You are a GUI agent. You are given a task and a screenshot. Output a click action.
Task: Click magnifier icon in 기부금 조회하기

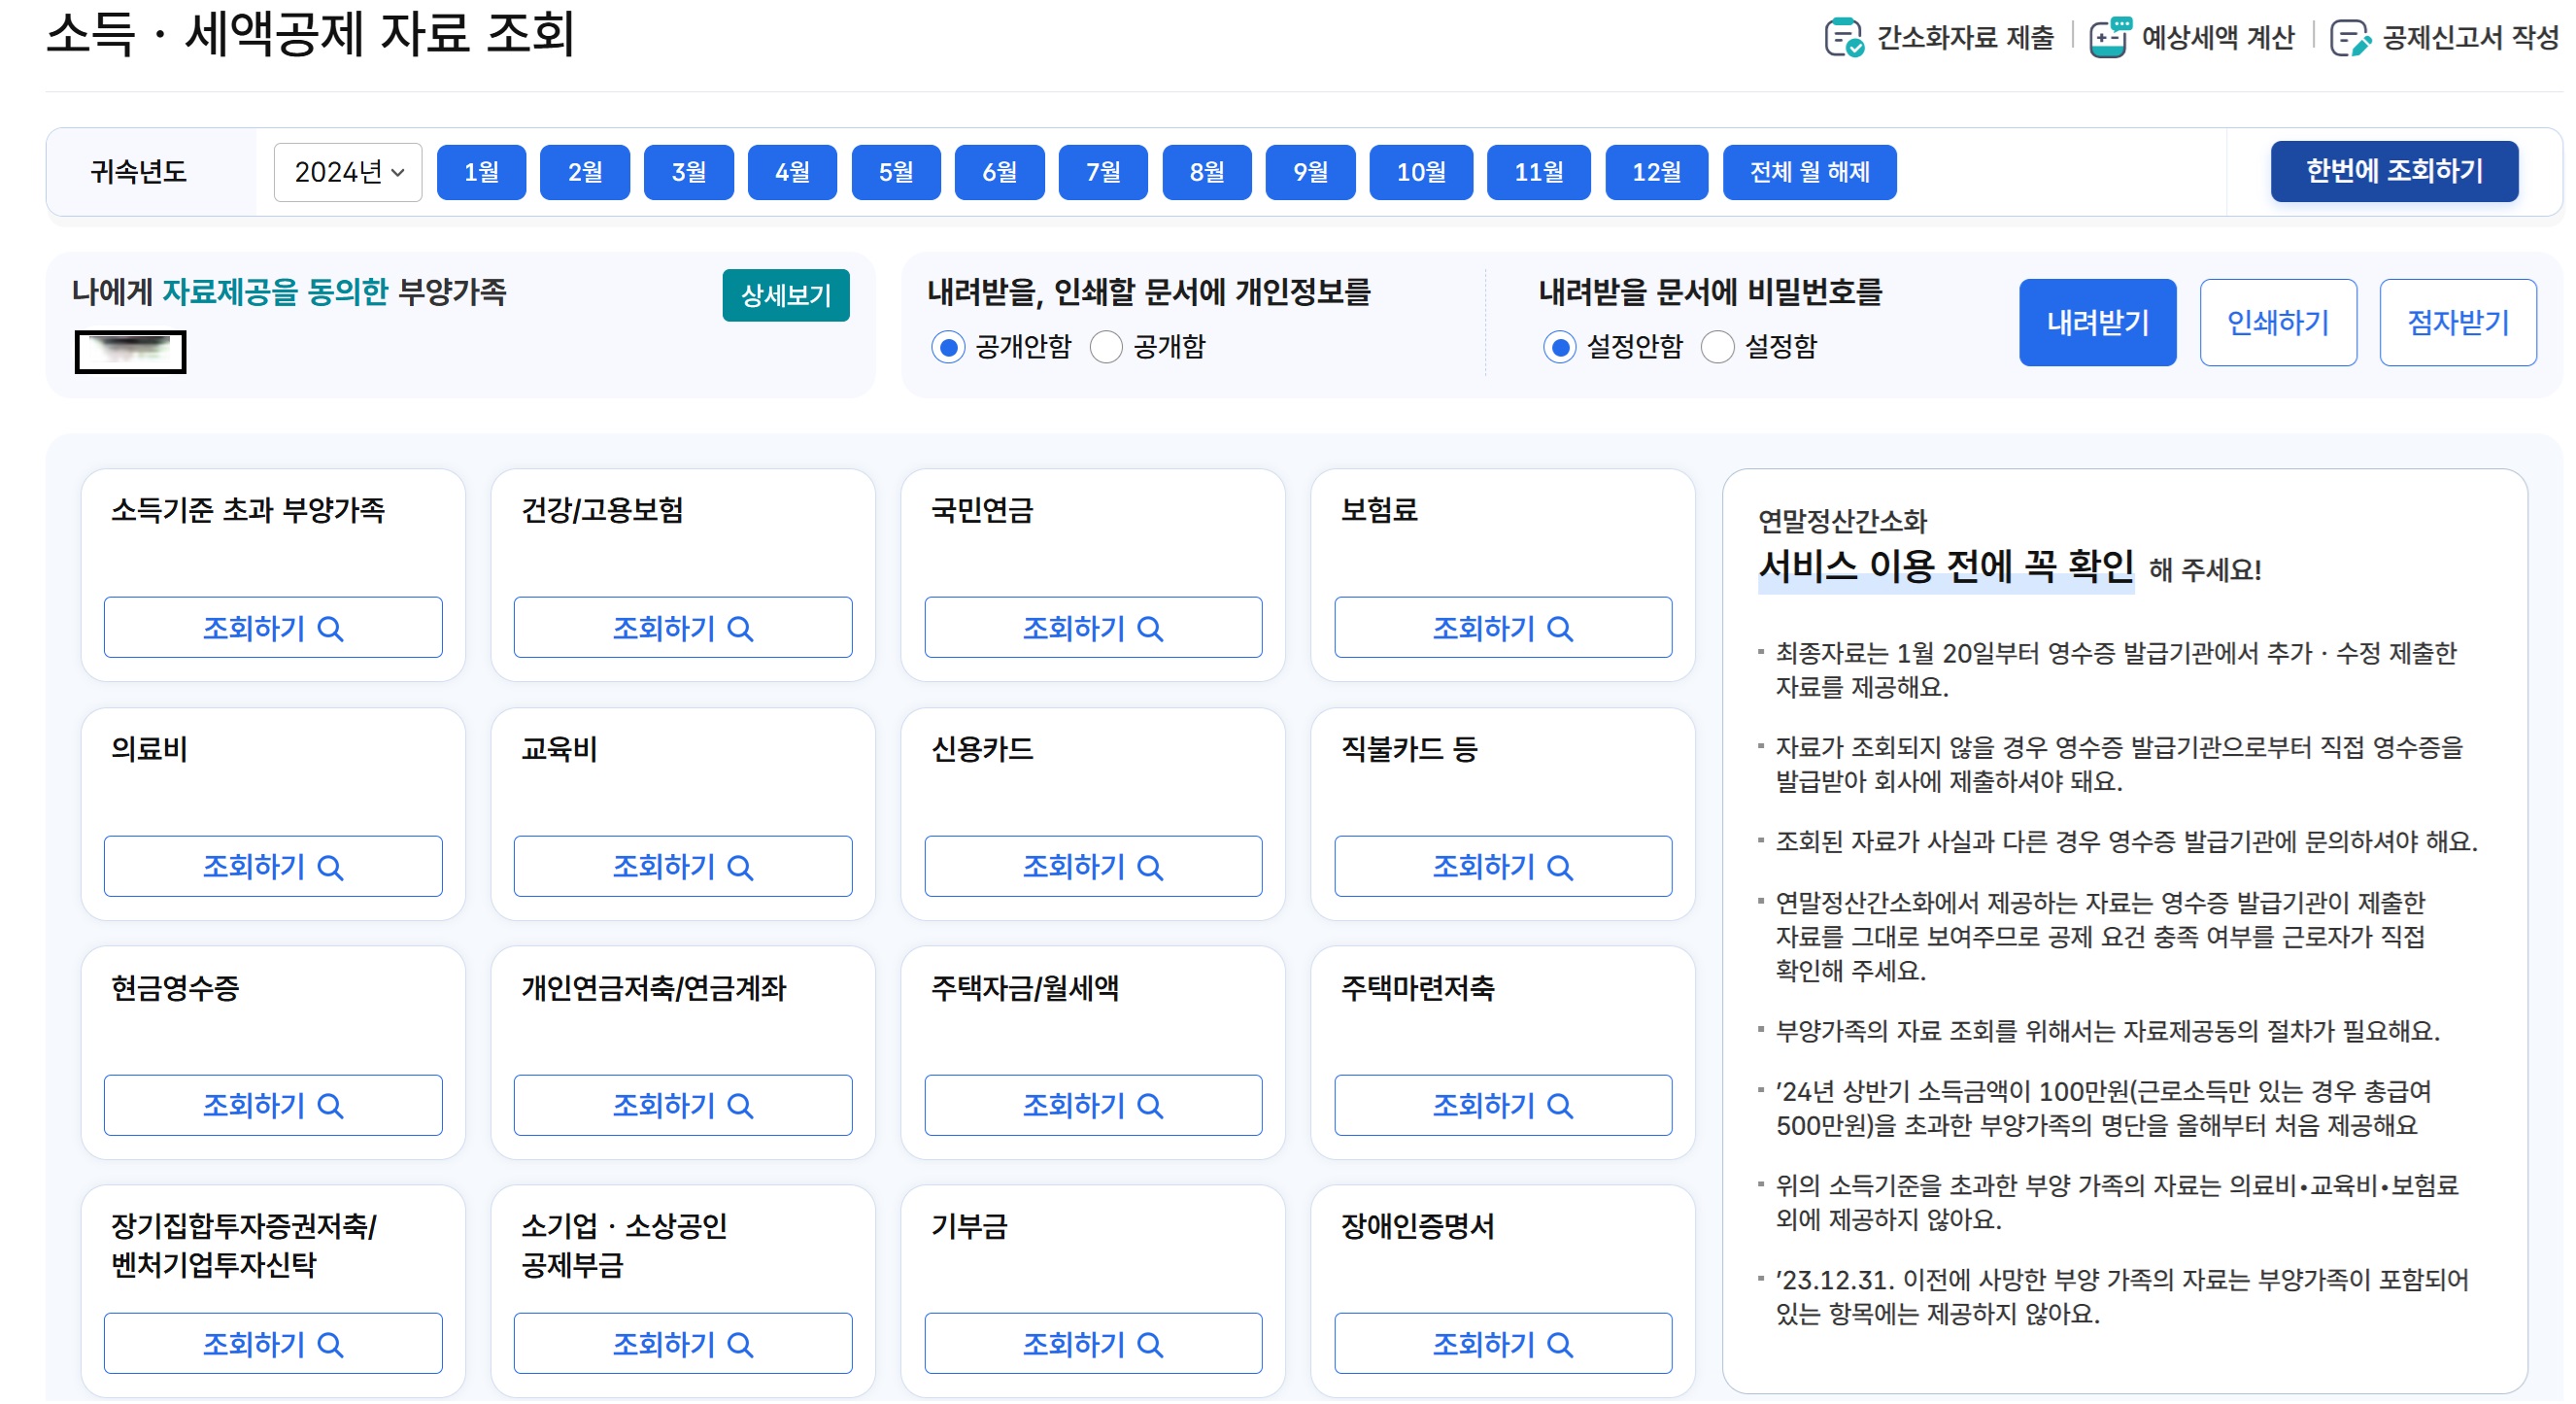[1150, 1346]
